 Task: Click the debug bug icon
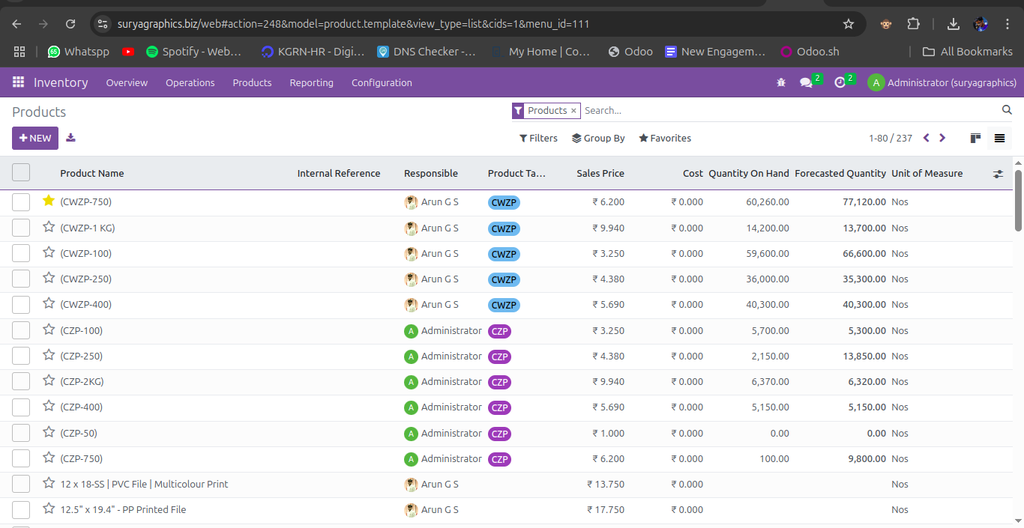click(780, 83)
